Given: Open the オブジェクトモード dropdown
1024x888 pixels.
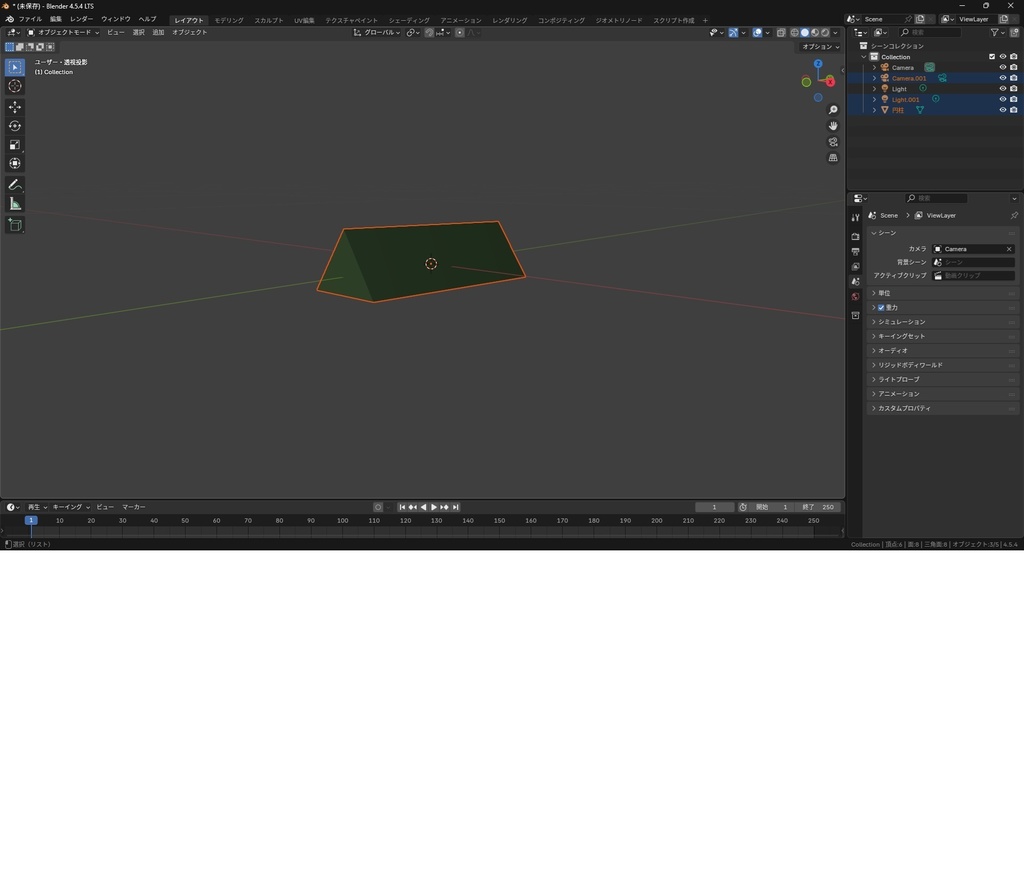Looking at the screenshot, I should tap(63, 33).
